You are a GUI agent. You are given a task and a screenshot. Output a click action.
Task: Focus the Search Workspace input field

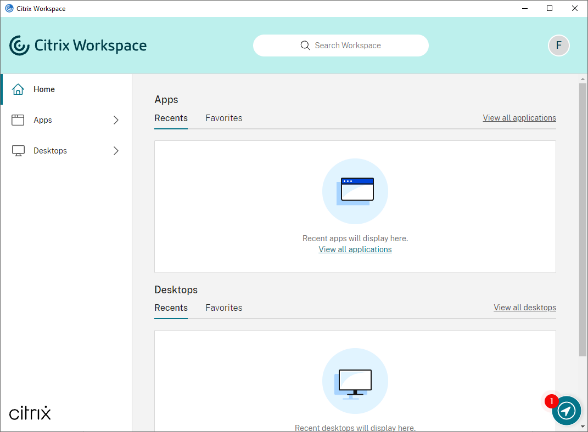pyautogui.click(x=341, y=45)
